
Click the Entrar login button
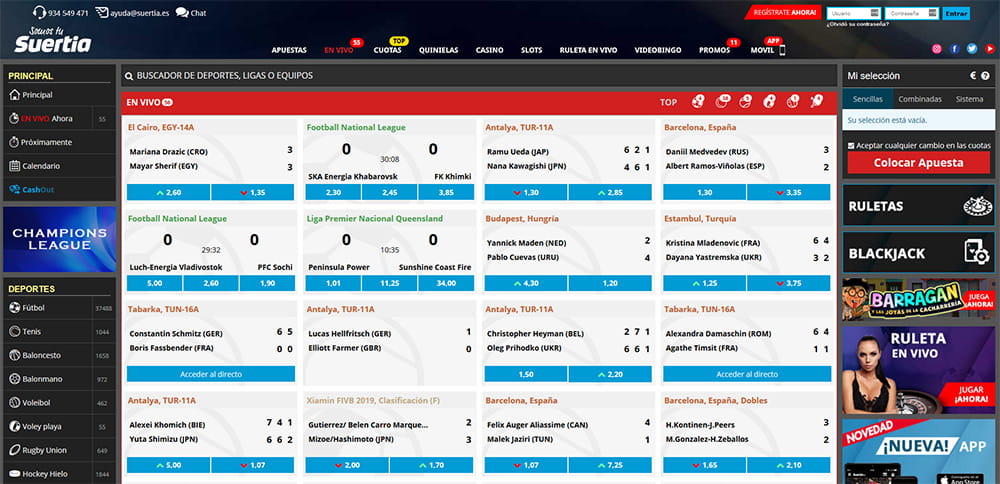click(955, 13)
